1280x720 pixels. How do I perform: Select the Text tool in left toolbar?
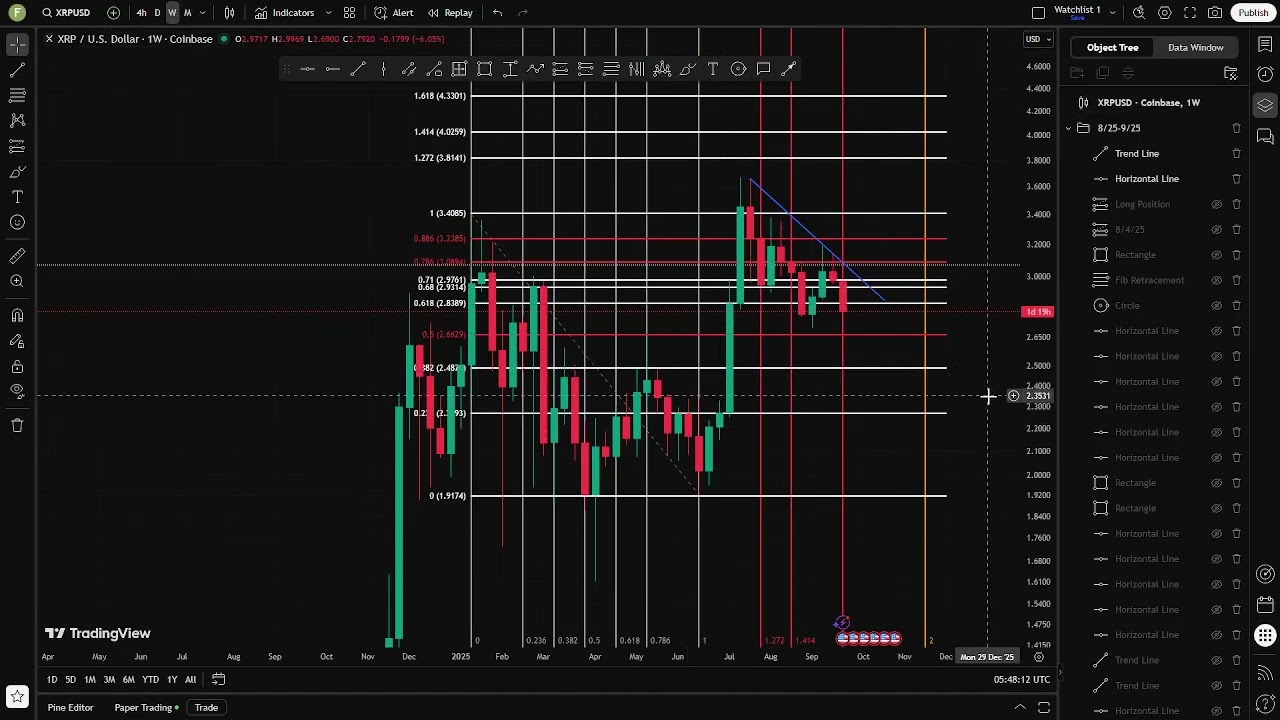click(x=17, y=197)
